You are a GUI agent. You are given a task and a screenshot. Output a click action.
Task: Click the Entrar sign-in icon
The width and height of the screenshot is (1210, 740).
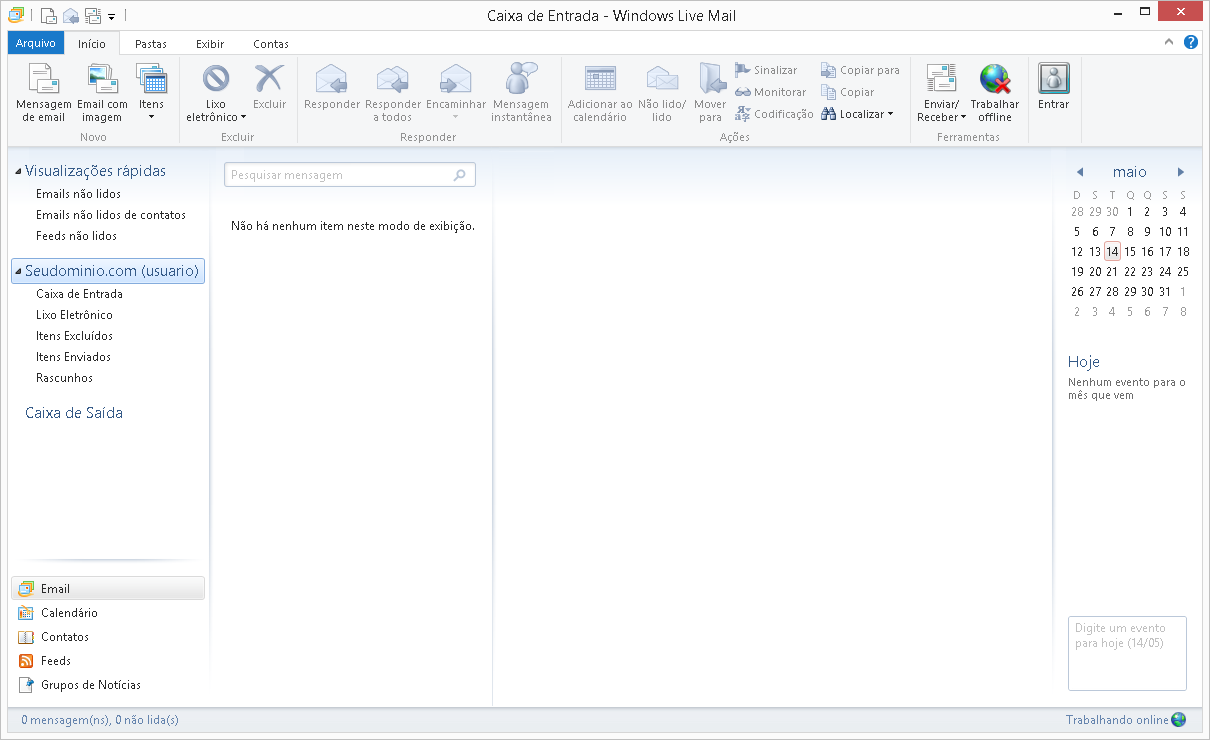(1053, 79)
